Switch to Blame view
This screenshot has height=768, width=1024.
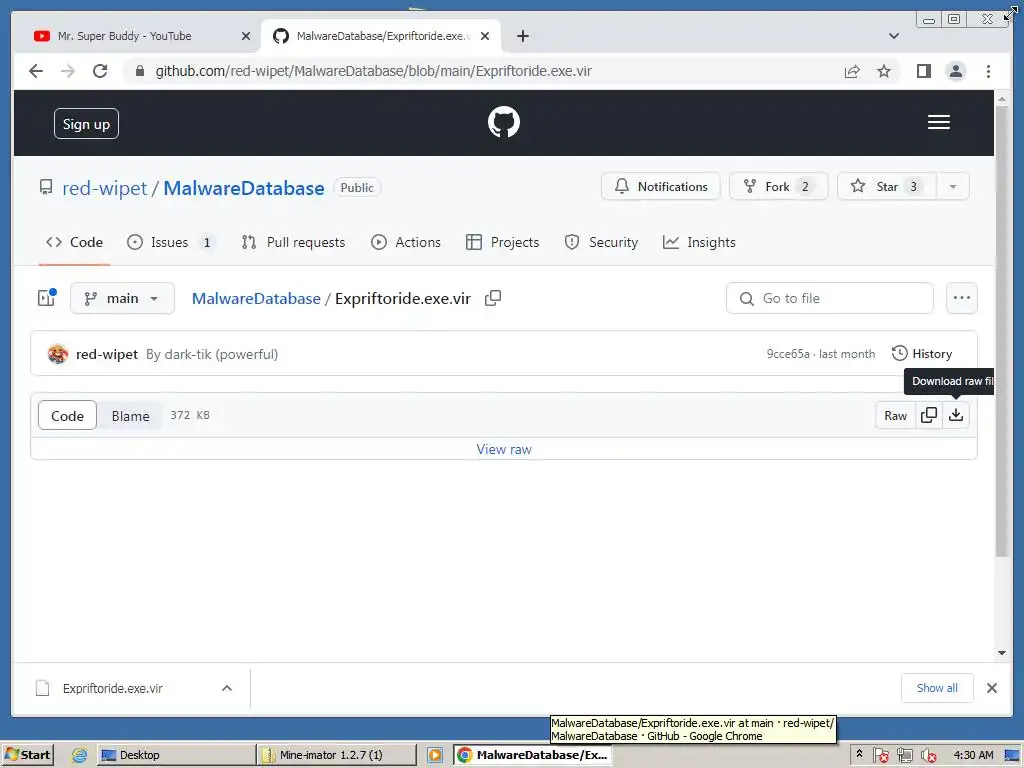click(130, 415)
